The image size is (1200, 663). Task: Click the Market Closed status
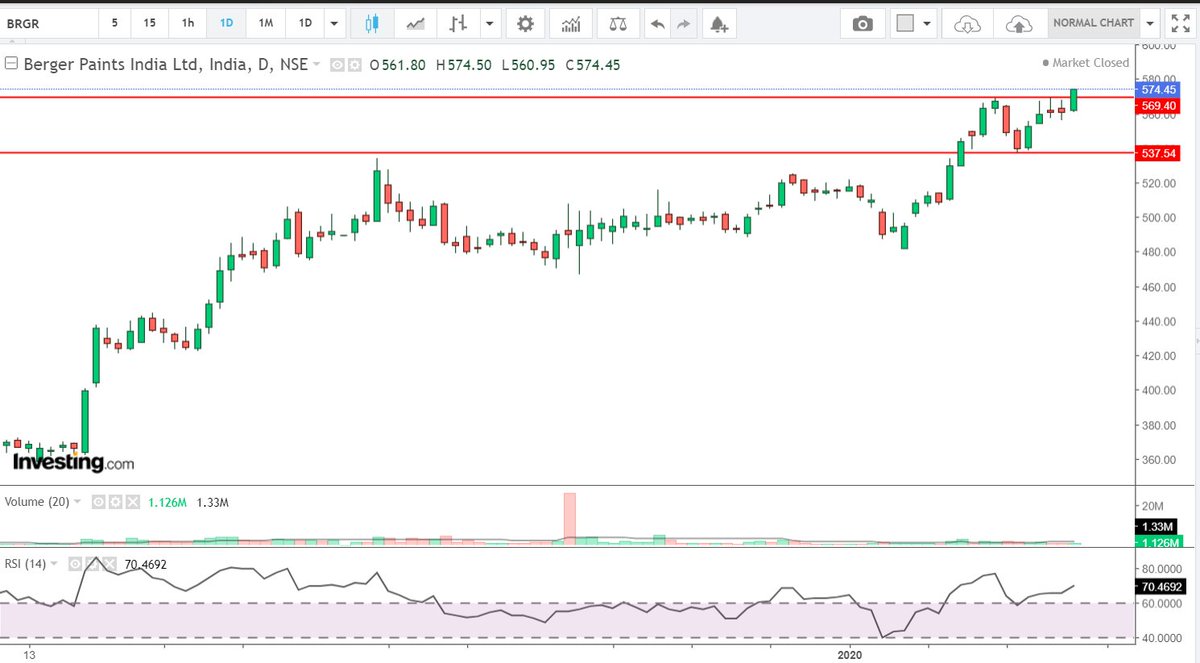1085,62
